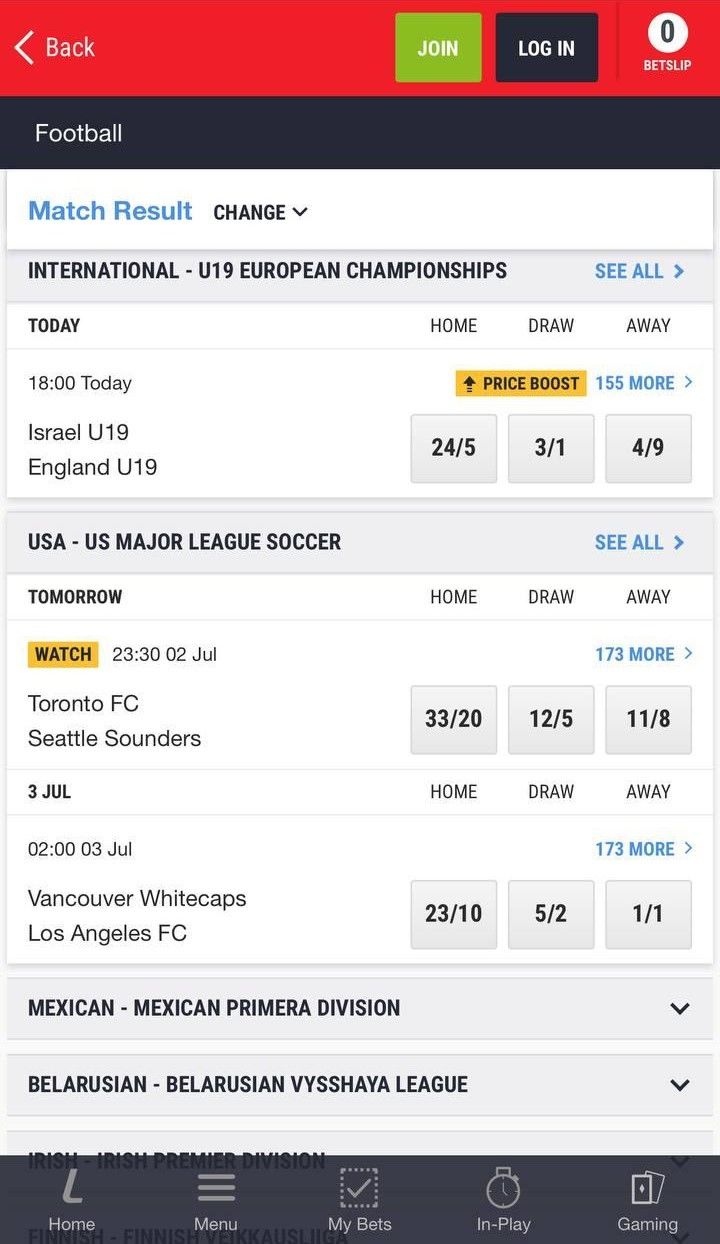Open Gaming cards icon

point(647,1188)
